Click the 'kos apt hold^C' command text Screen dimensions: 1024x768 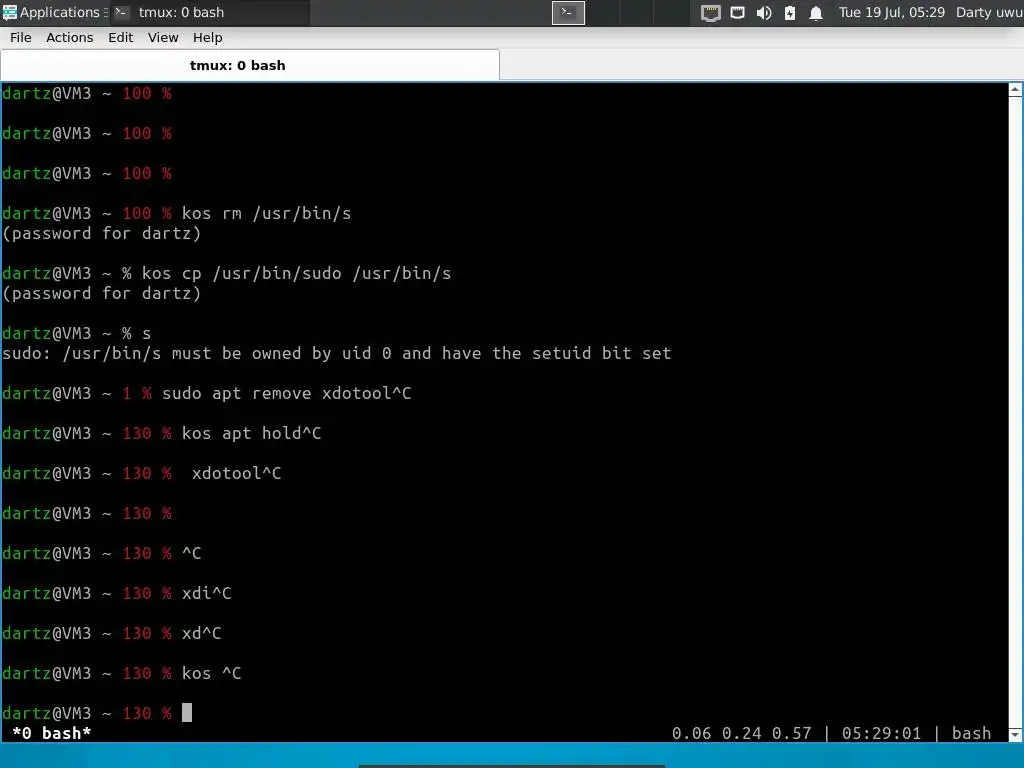pyautogui.click(x=251, y=434)
